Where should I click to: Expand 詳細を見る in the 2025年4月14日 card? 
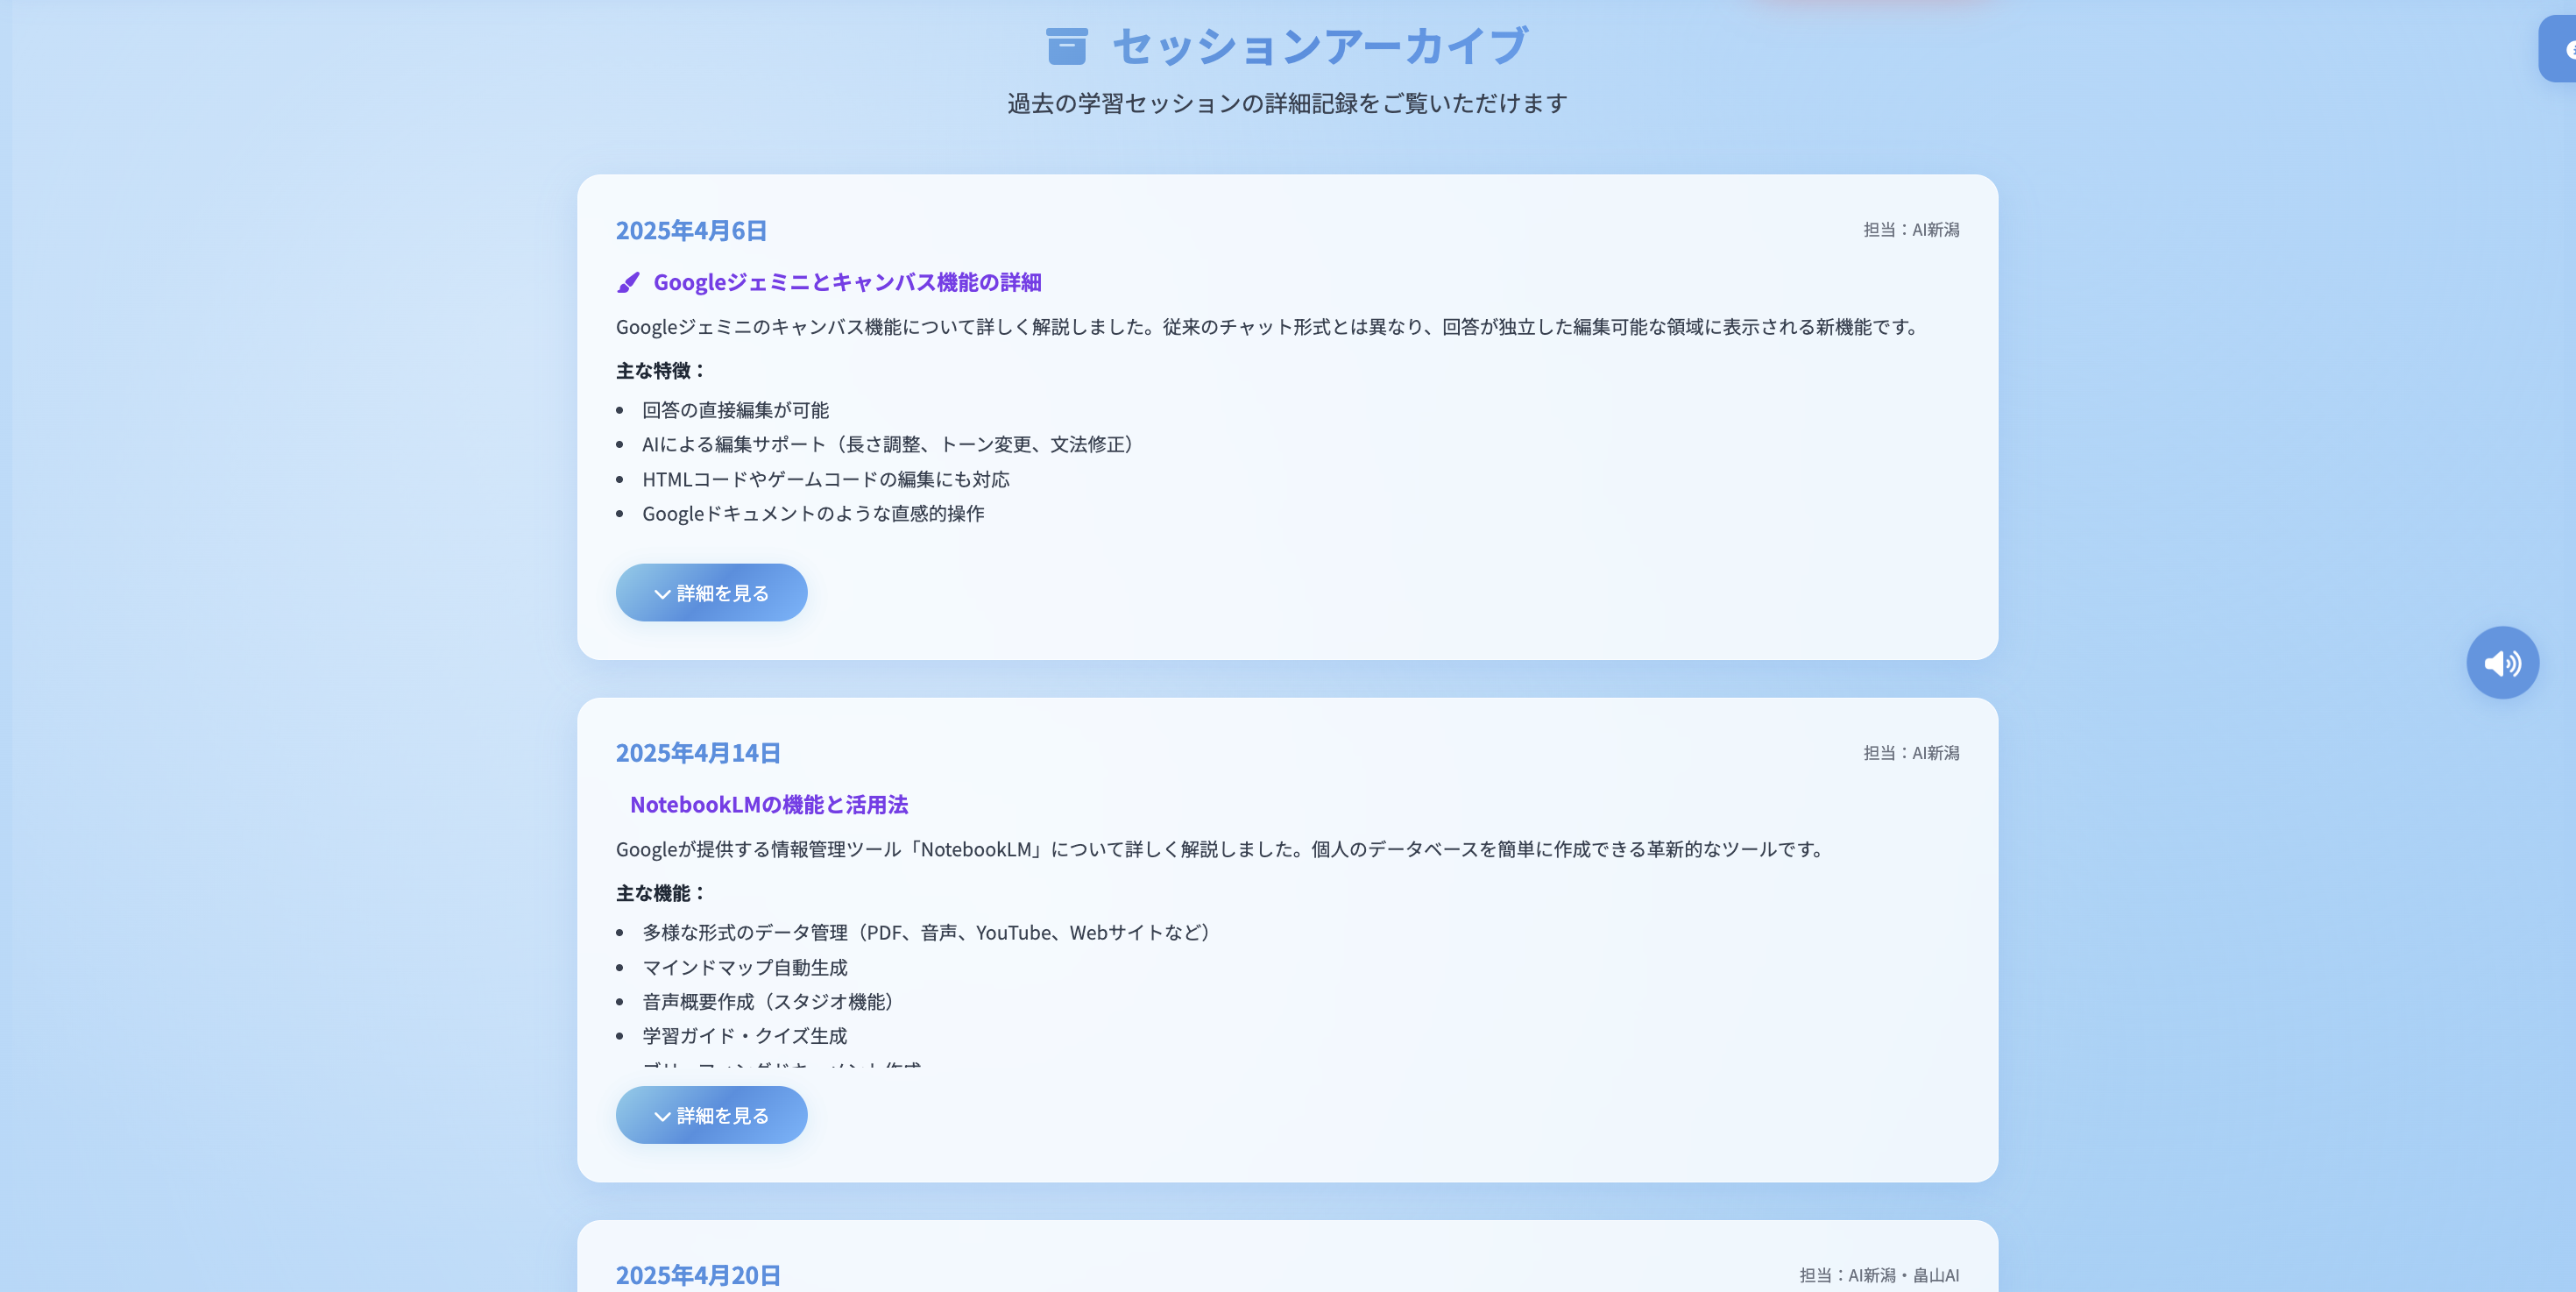click(x=711, y=1115)
